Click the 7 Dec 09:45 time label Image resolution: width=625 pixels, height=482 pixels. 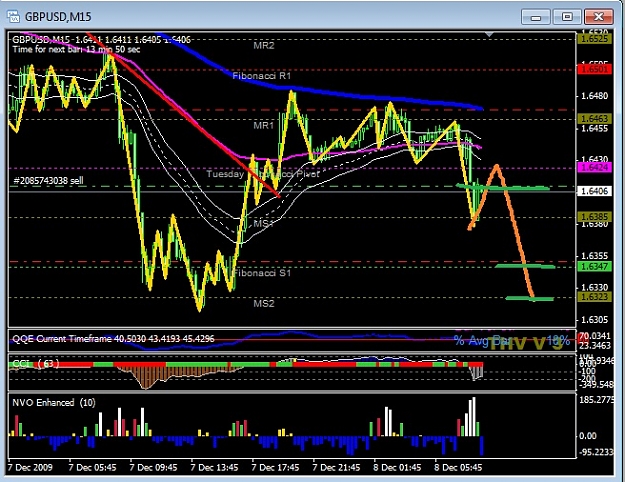tap(153, 467)
